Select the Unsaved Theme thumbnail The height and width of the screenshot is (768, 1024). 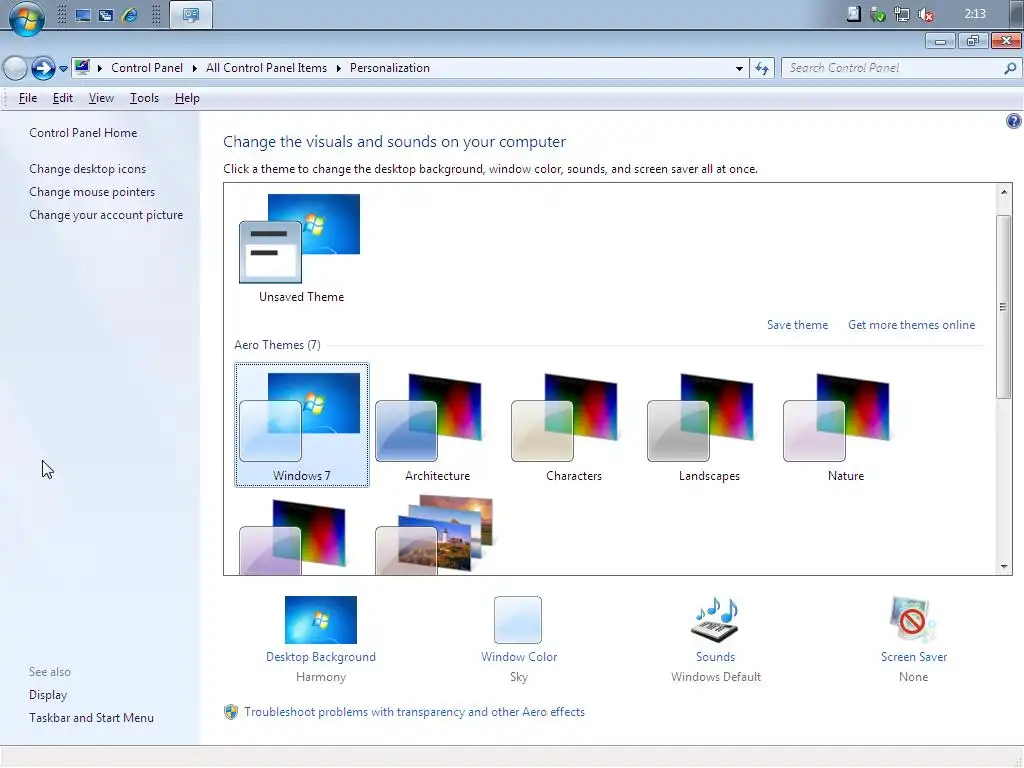click(x=301, y=248)
